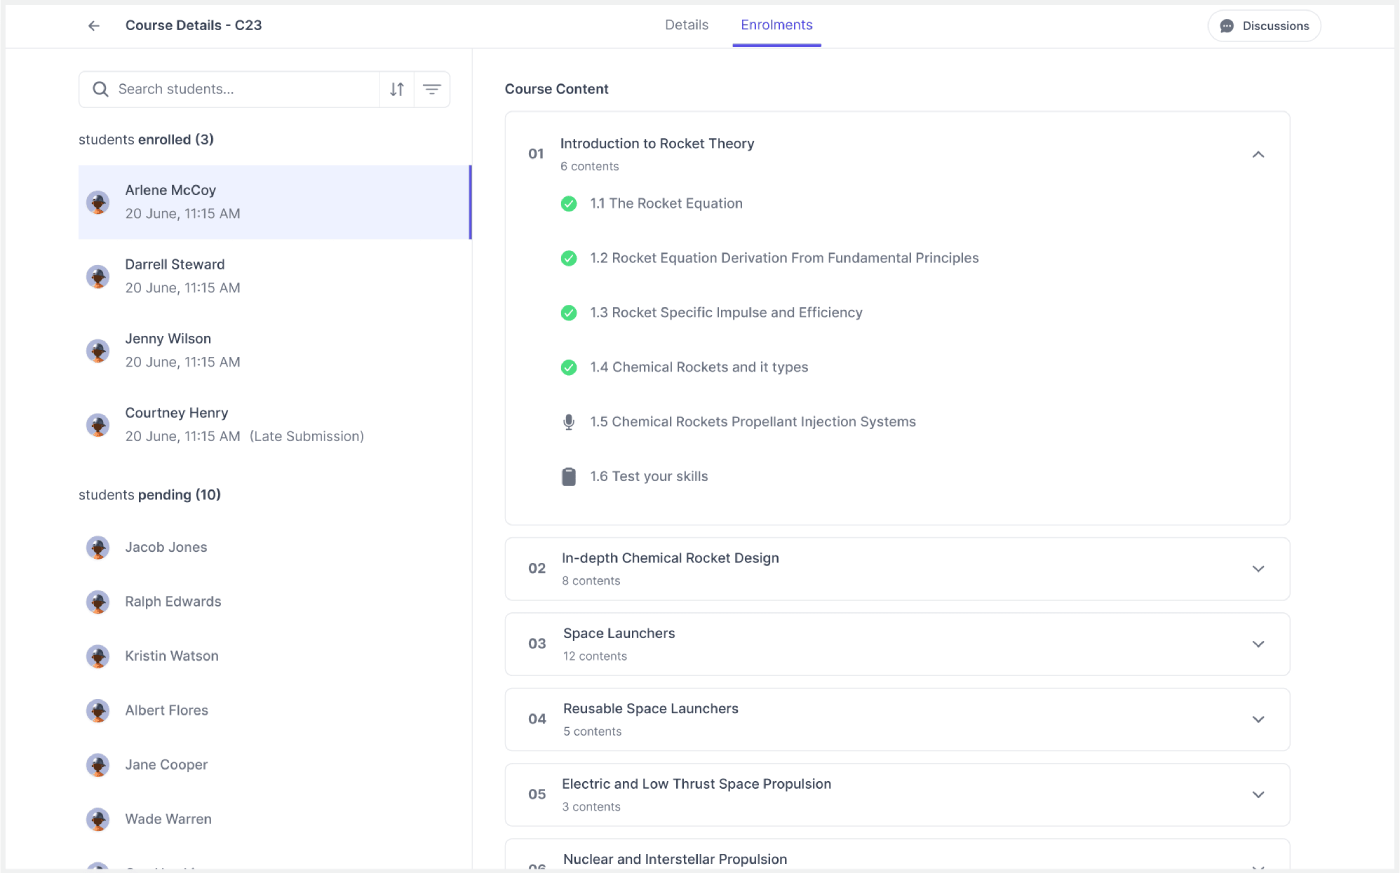Switch to the Details tab

click(686, 25)
